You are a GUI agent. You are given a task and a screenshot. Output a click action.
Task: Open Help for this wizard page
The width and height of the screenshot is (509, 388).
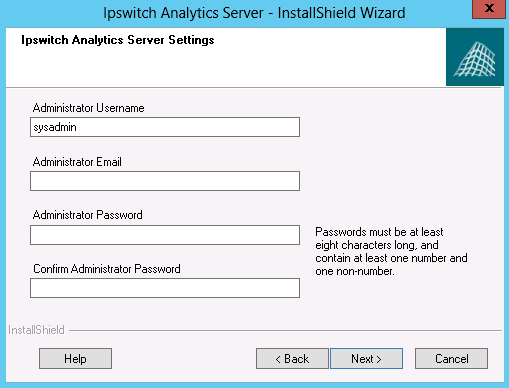pos(75,359)
